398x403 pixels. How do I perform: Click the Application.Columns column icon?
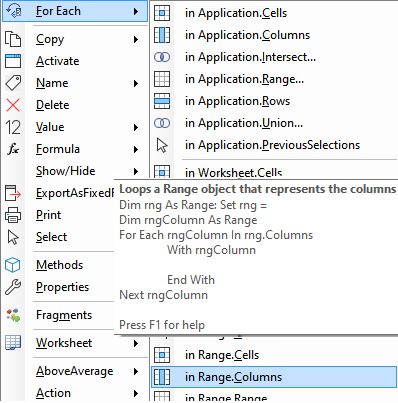point(162,35)
